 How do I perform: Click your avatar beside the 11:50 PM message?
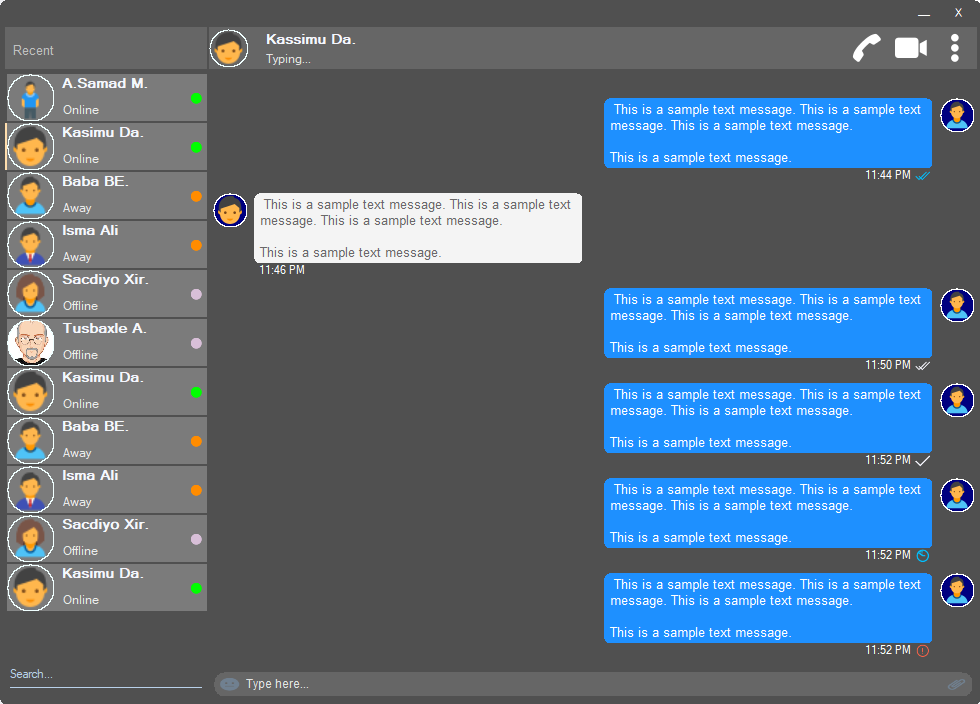click(957, 305)
